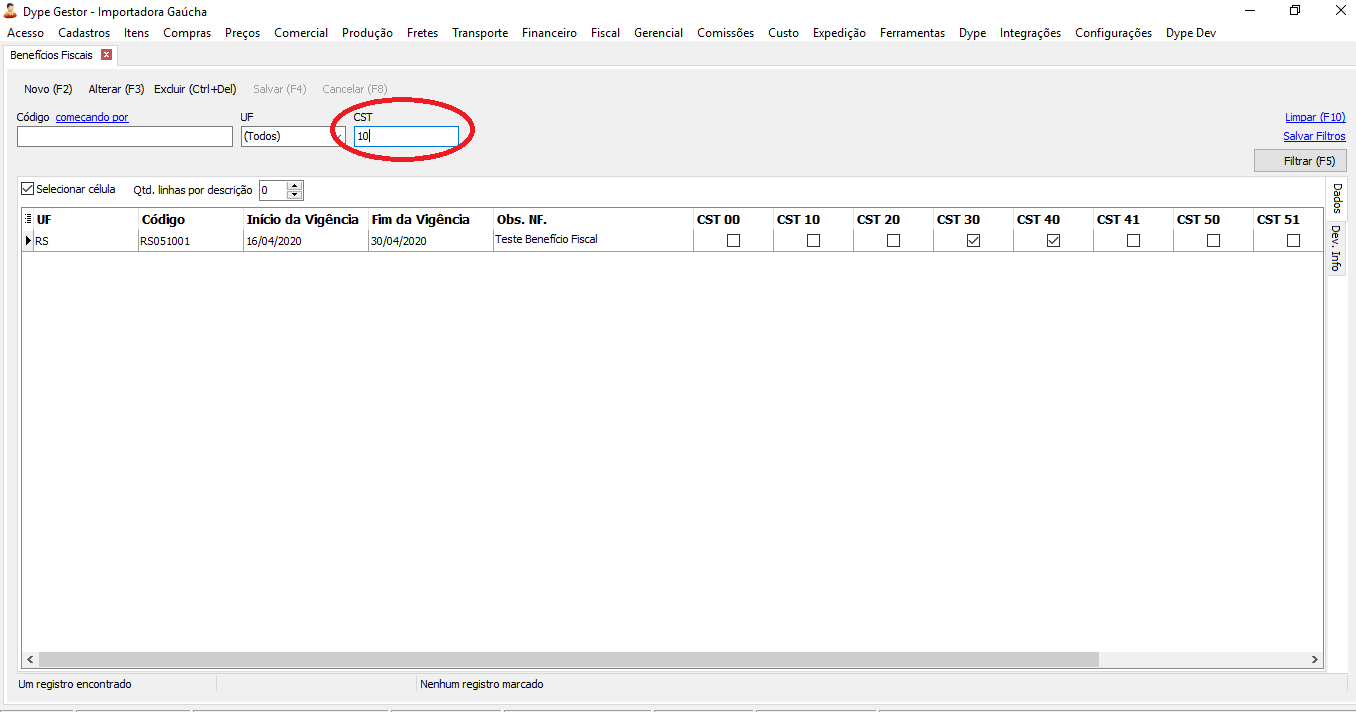Open the Financeiro menu
The height and width of the screenshot is (712, 1356).
tap(549, 33)
